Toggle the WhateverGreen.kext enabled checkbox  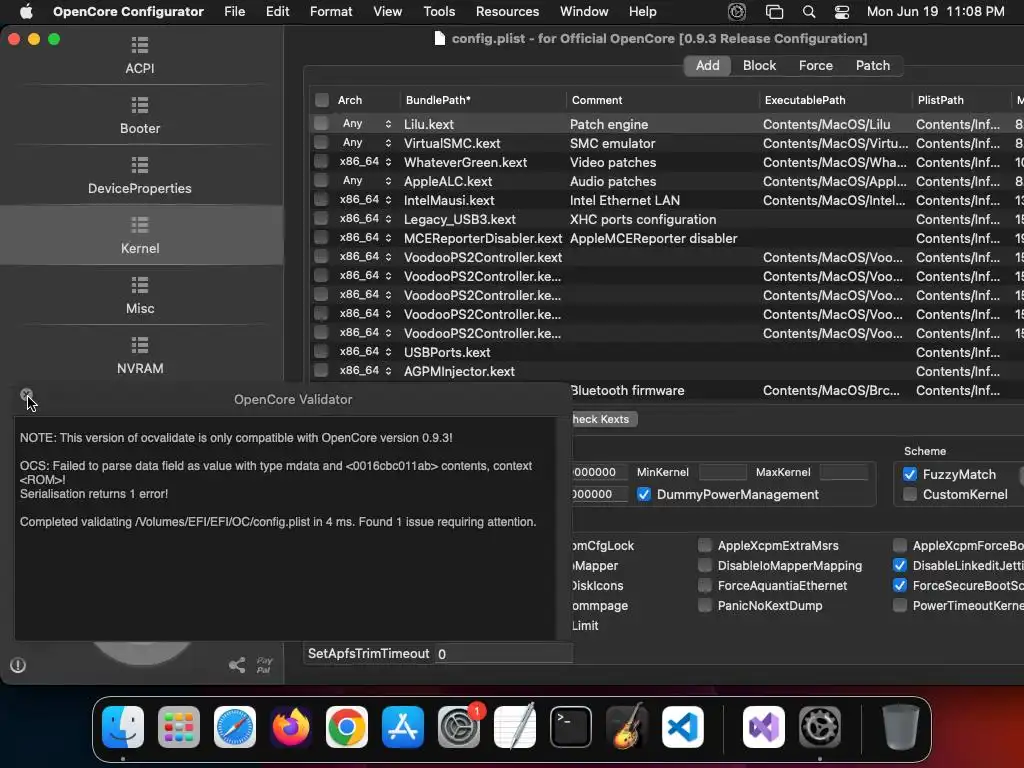[321, 161]
